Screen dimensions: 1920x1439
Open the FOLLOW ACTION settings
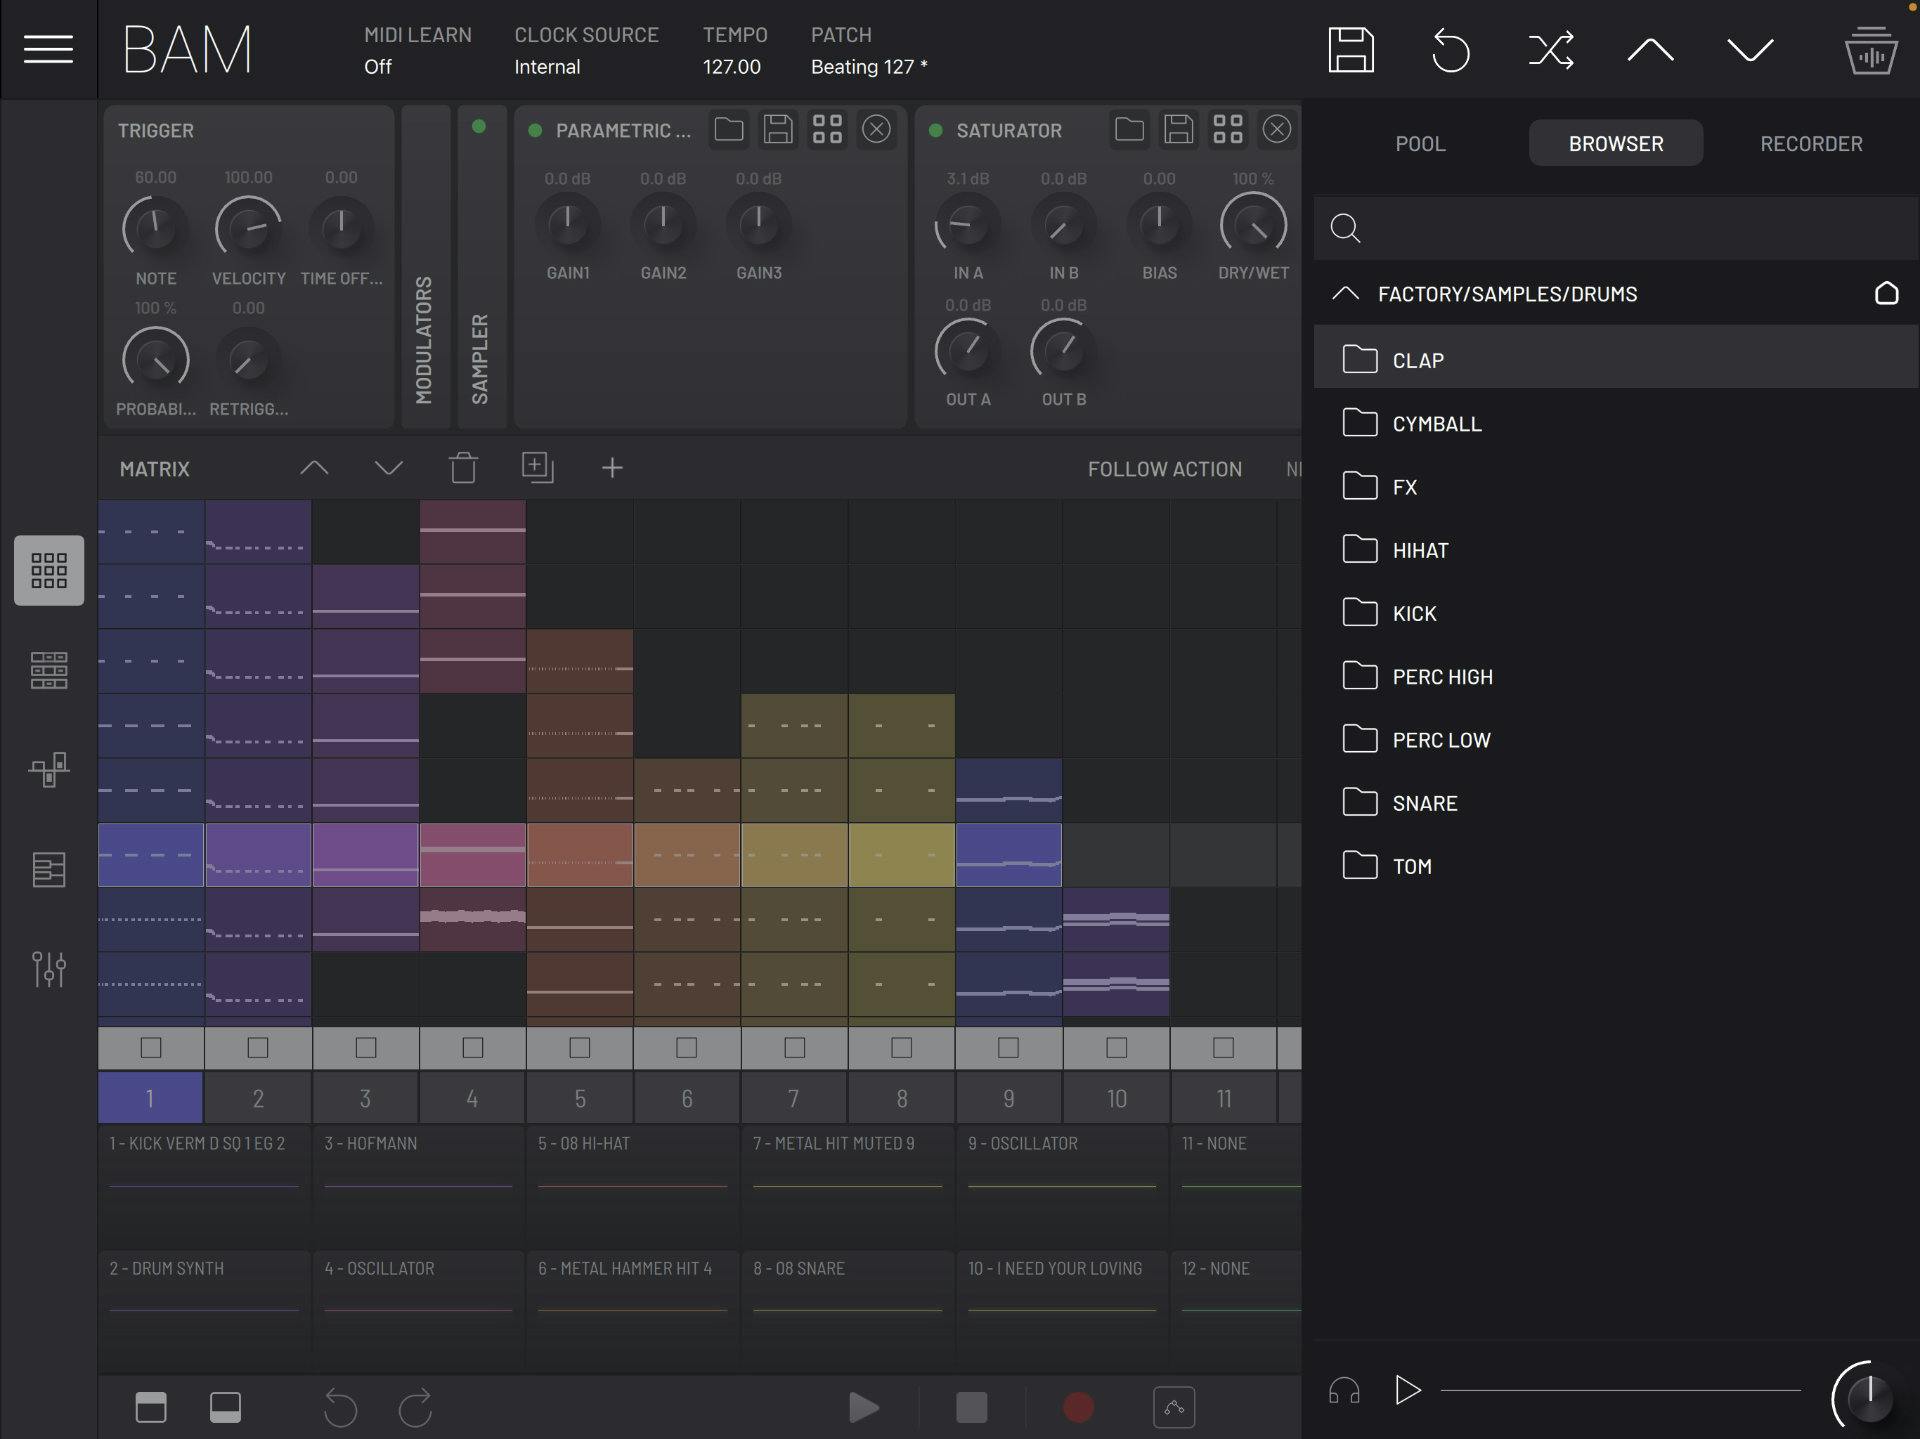(1164, 468)
